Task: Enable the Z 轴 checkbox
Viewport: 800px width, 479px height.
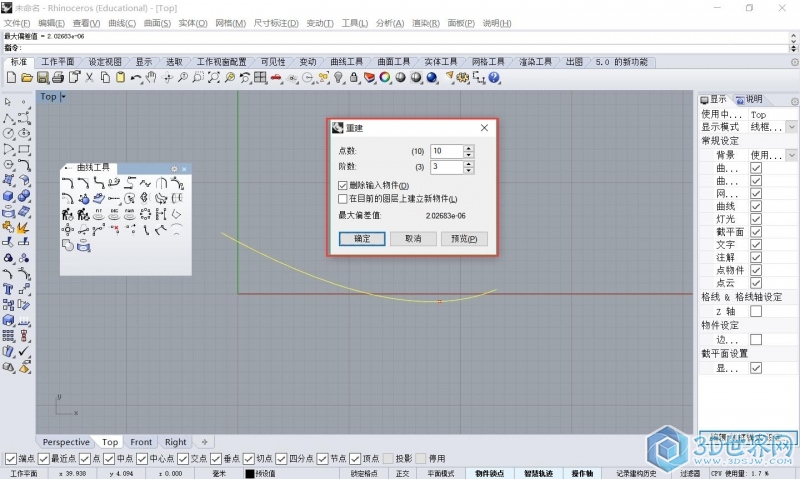Action: click(756, 311)
